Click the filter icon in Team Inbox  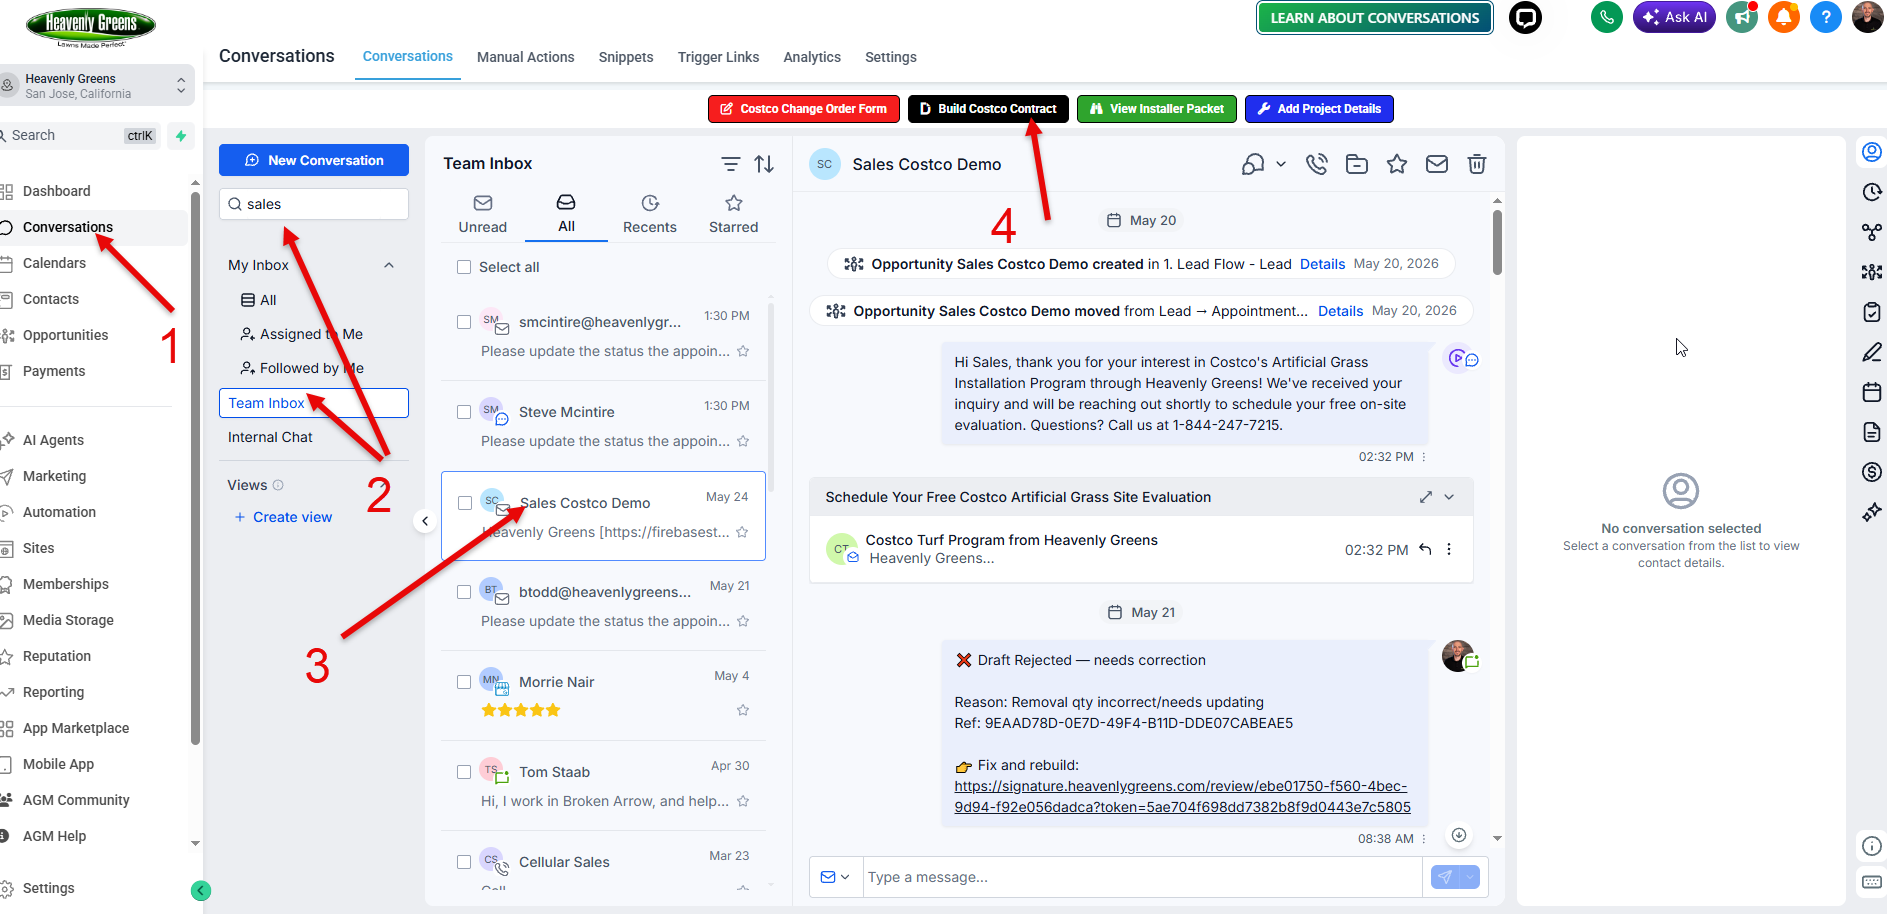[x=731, y=164]
